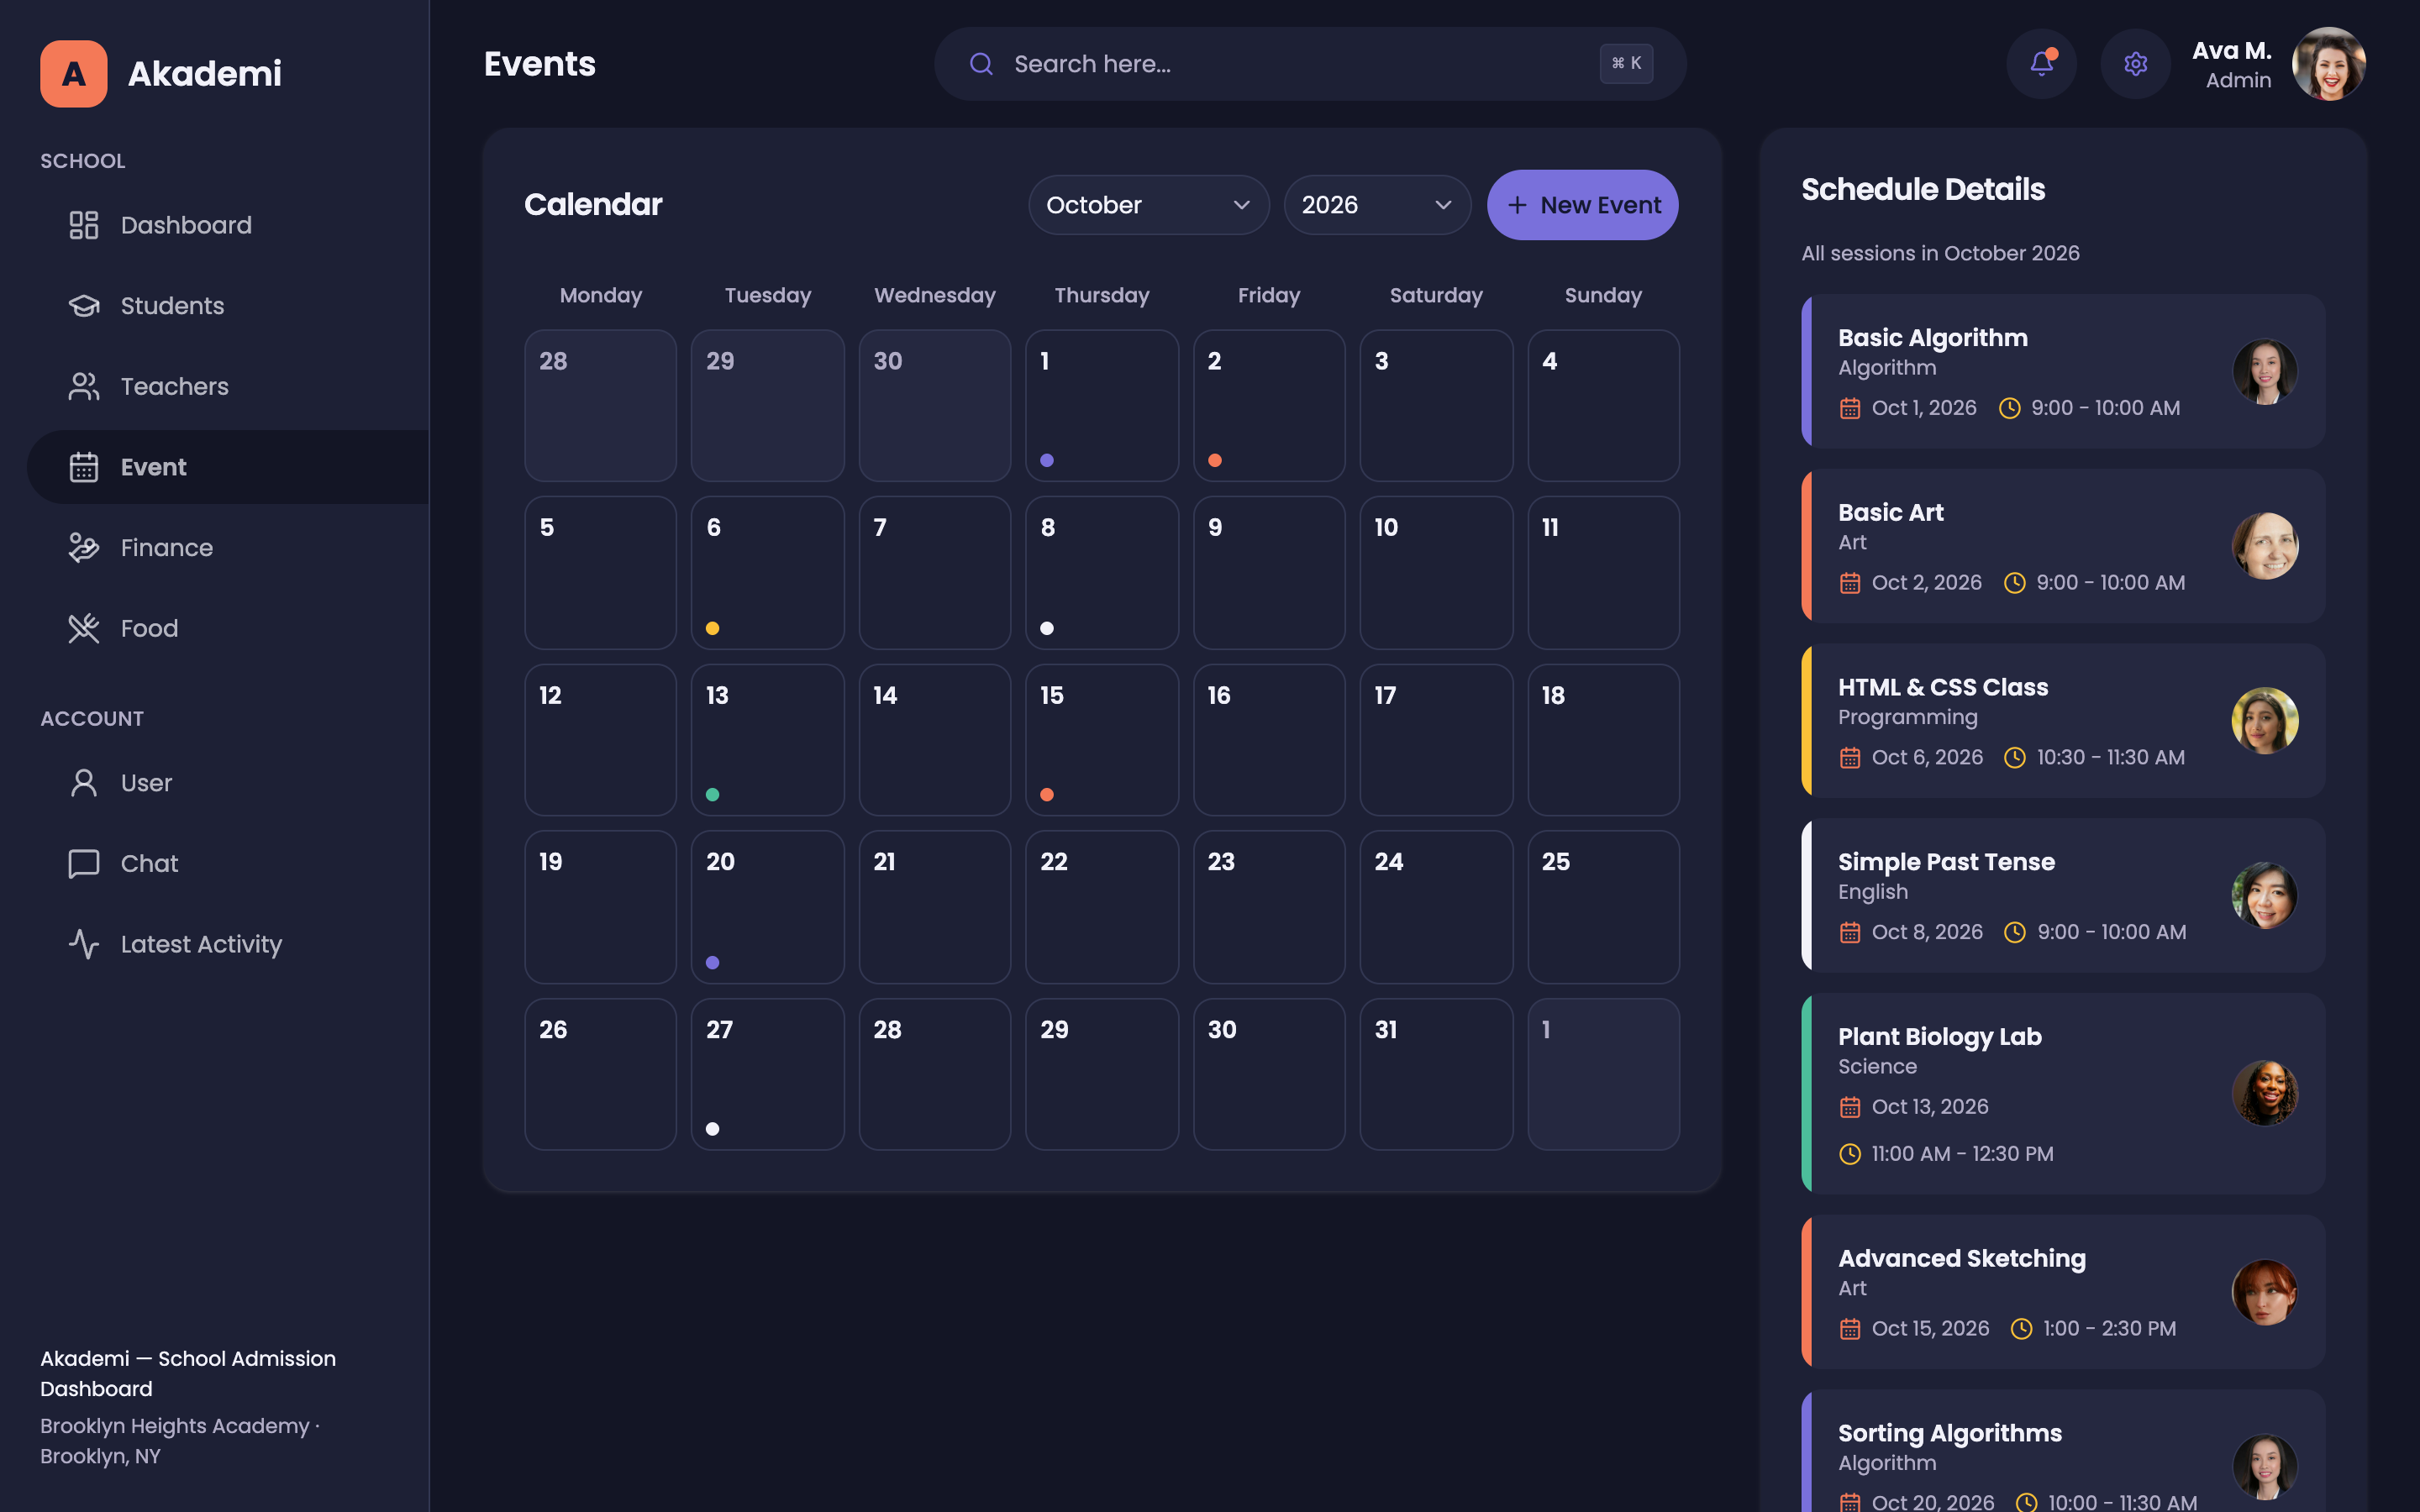Select calendar day 13
2420x1512 pixels.
767,740
